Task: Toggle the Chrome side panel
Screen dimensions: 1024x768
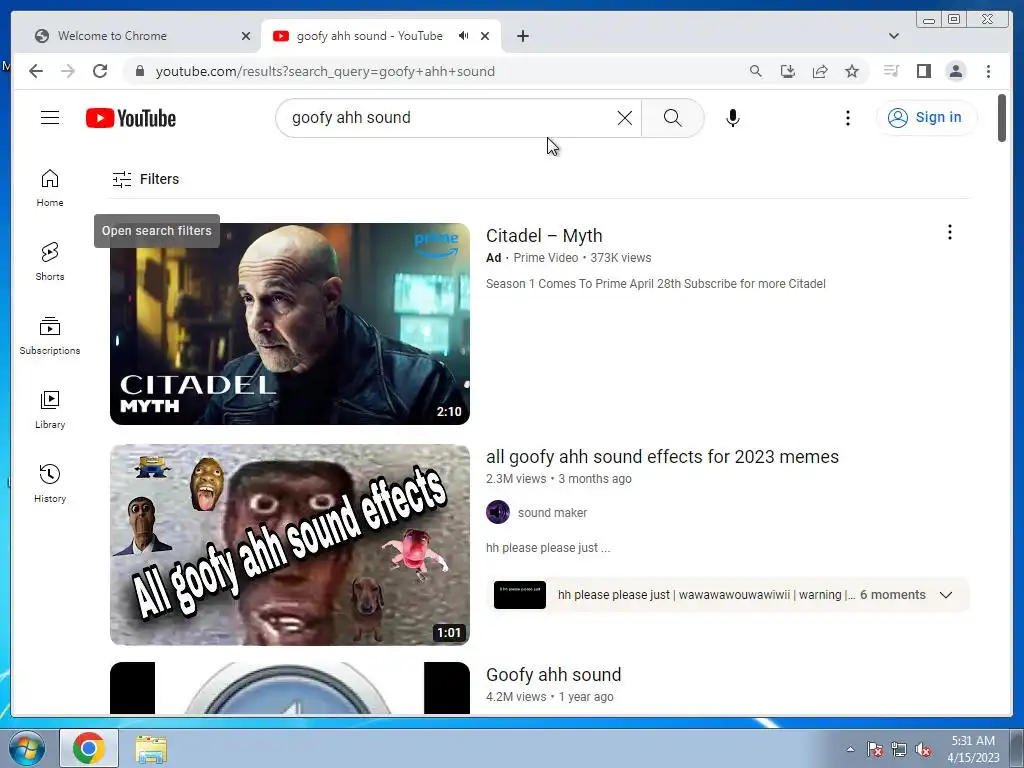Action: pyautogui.click(x=923, y=71)
